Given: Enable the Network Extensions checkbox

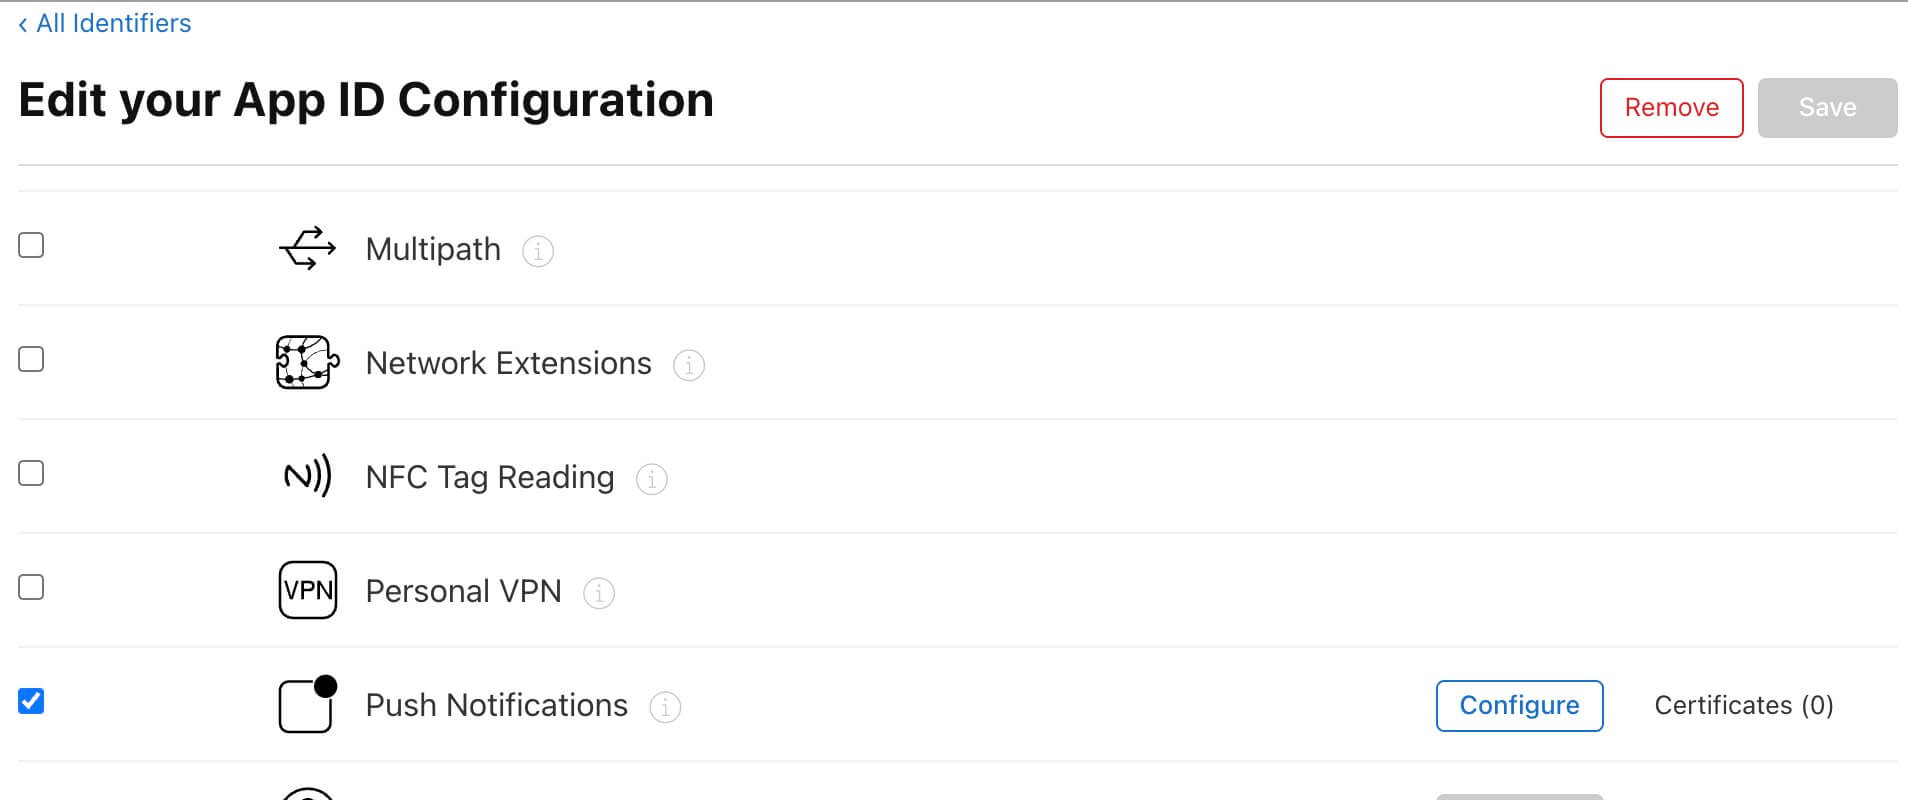Looking at the screenshot, I should point(31,359).
